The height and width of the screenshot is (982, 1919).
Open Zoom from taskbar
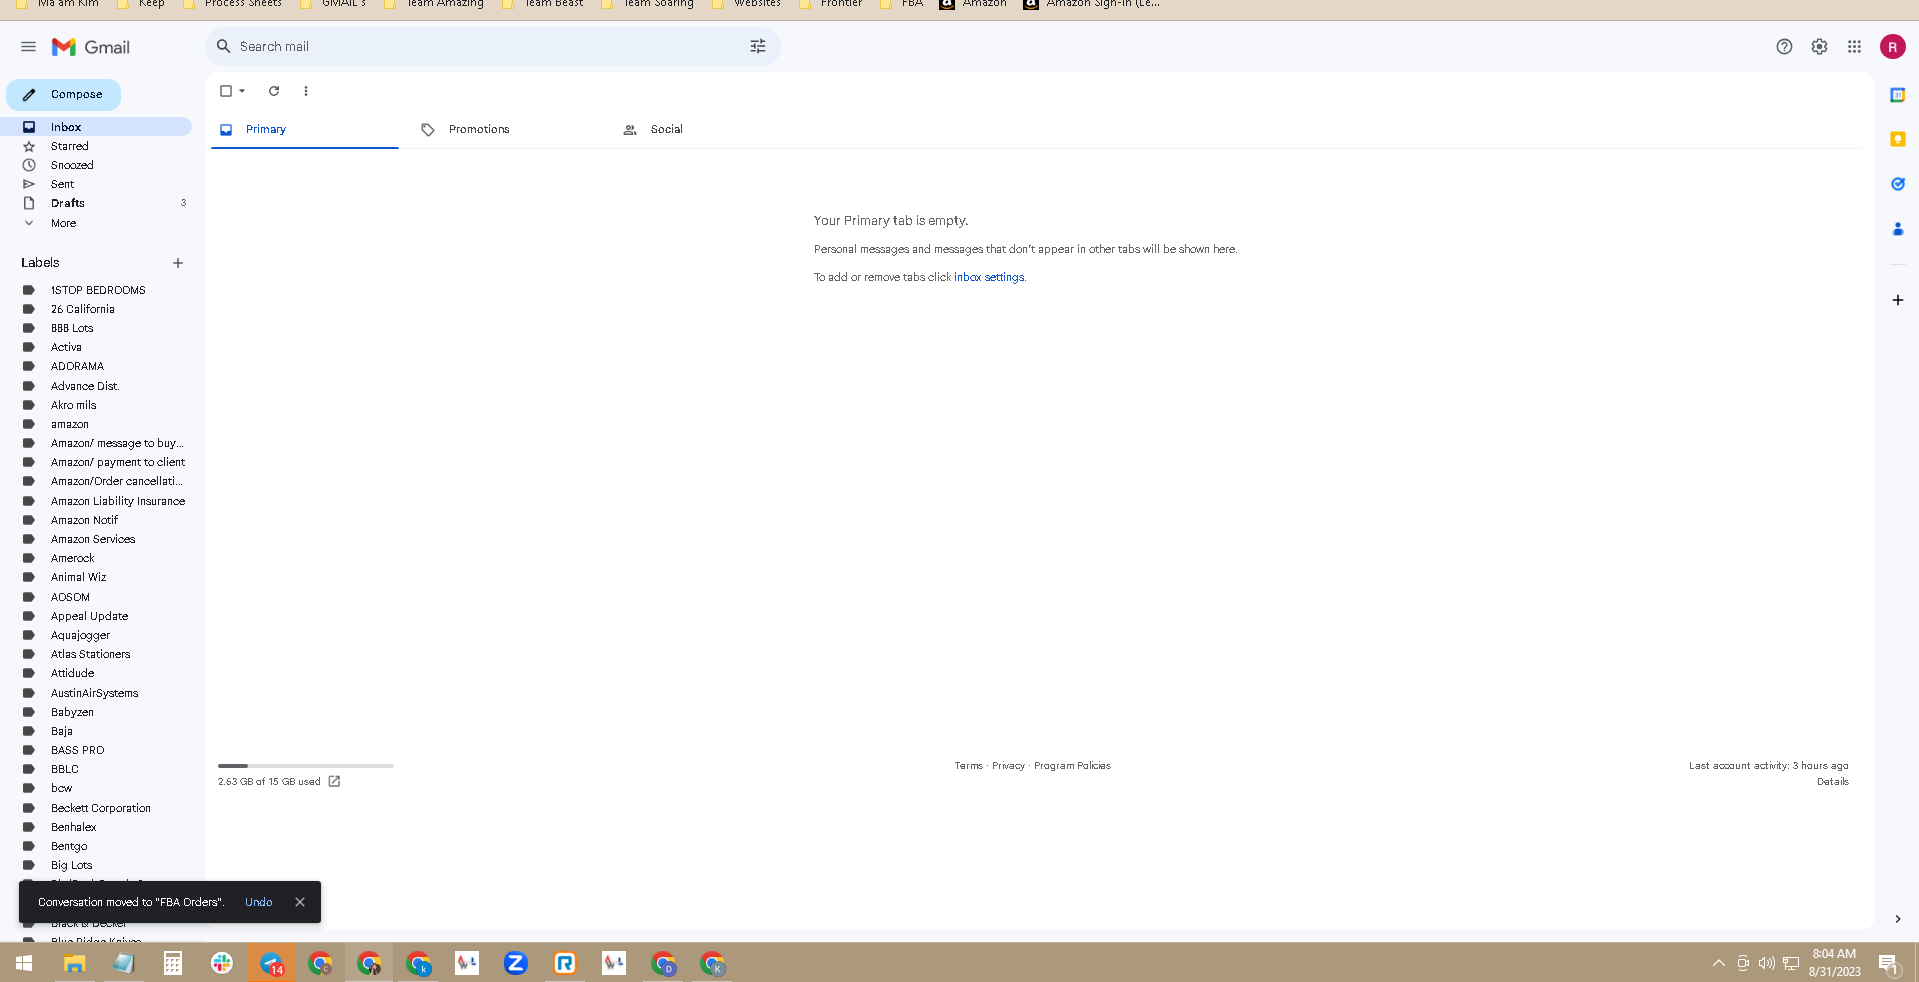515,963
